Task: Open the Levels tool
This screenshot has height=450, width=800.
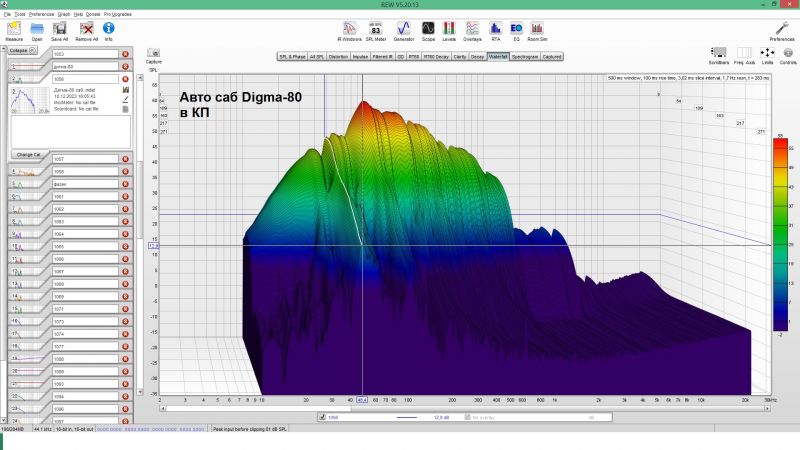Action: click(x=449, y=31)
